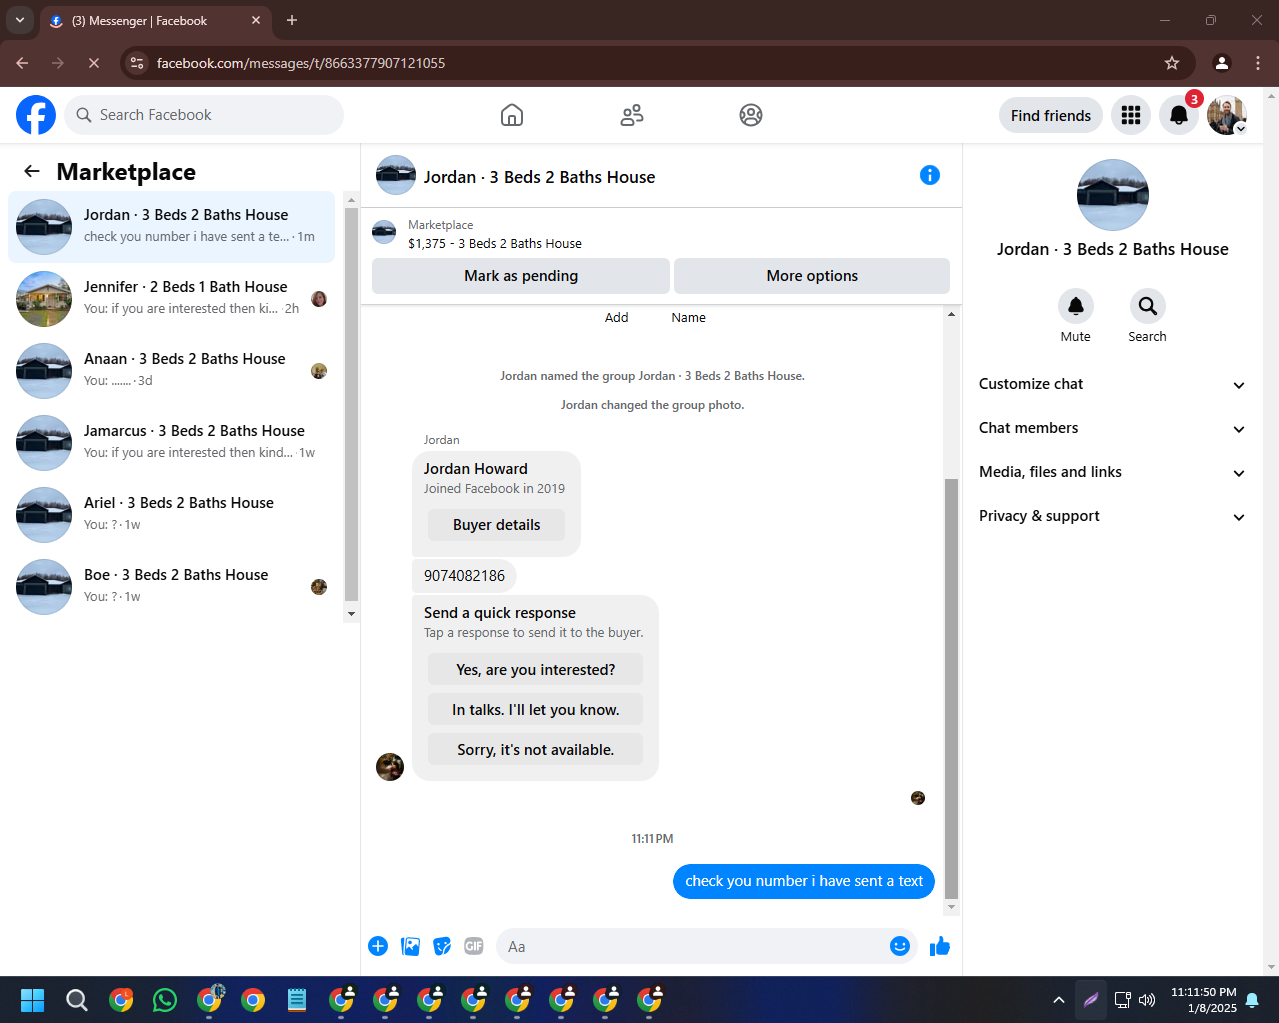View site information icon in address bar

(x=138, y=63)
